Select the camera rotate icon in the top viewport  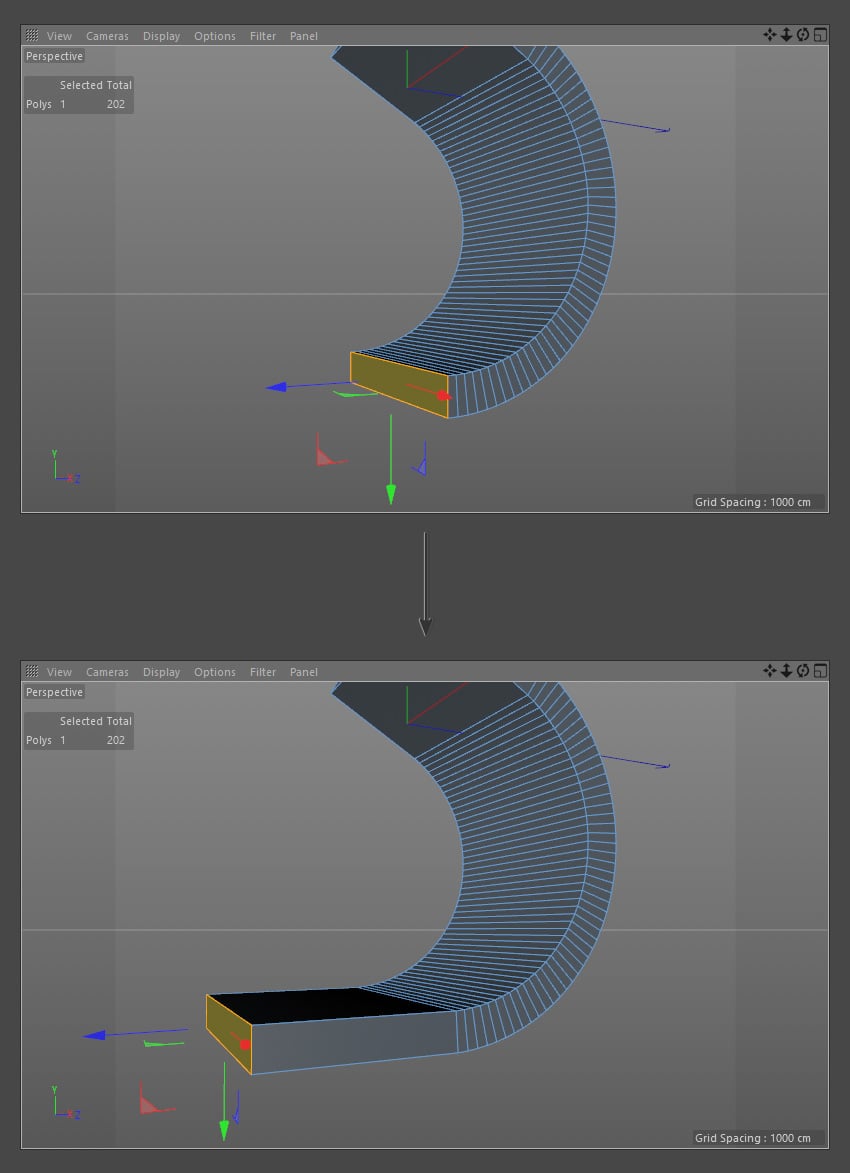(x=803, y=34)
